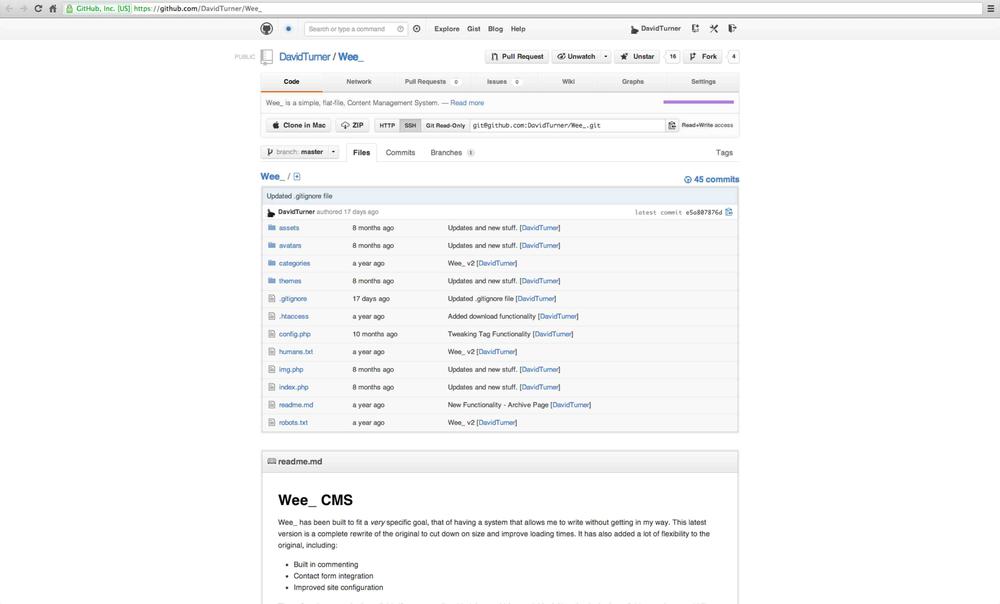Image resolution: width=1000 pixels, height=604 pixels.
Task: Click the Pull Request button
Action: 517,57
